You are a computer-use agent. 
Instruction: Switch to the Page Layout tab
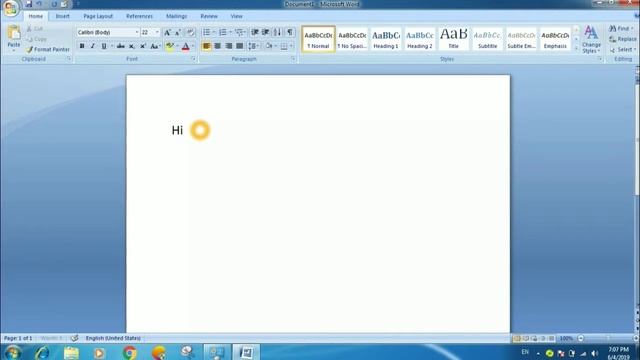point(98,16)
